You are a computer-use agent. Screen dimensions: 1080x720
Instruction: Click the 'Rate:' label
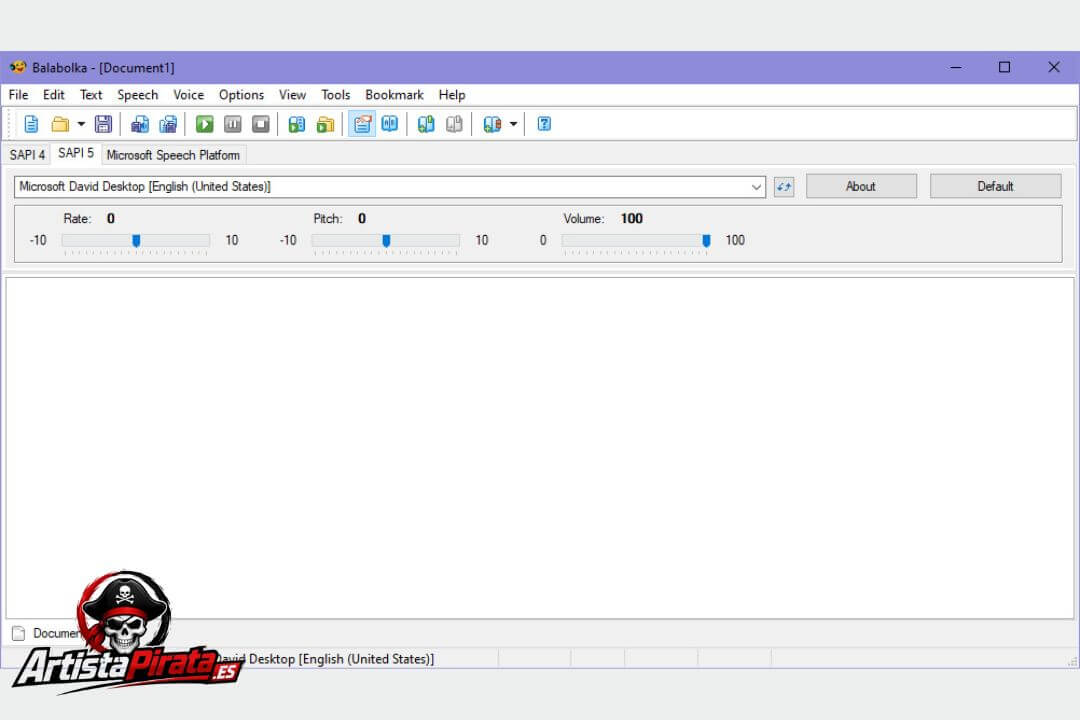click(77, 219)
